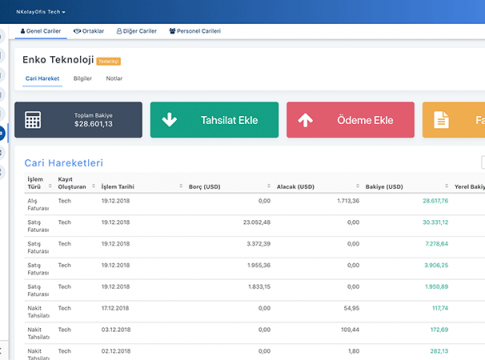Click the Cari Hareketleri heading

coord(64,163)
